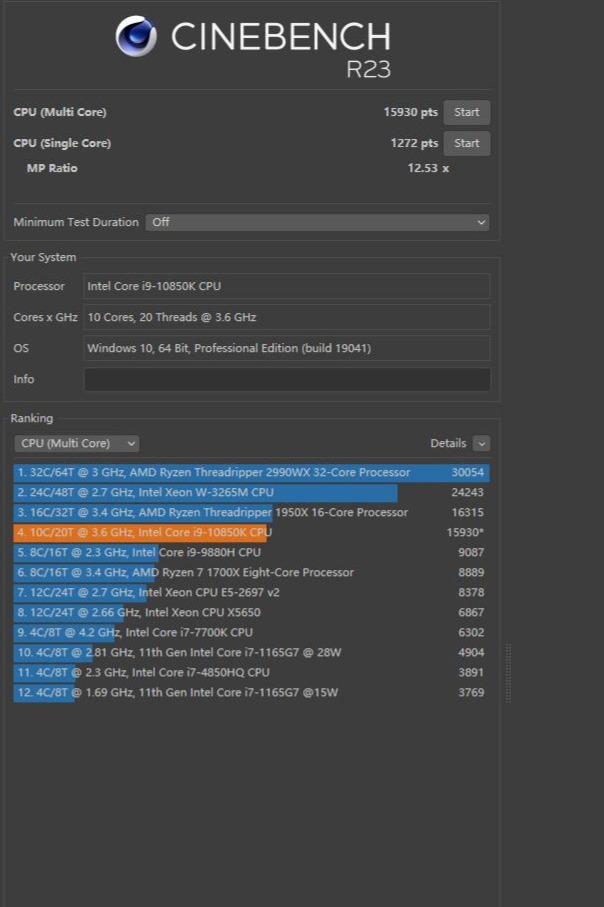Start the CPU Single Core test
The height and width of the screenshot is (907, 604).
tap(466, 143)
